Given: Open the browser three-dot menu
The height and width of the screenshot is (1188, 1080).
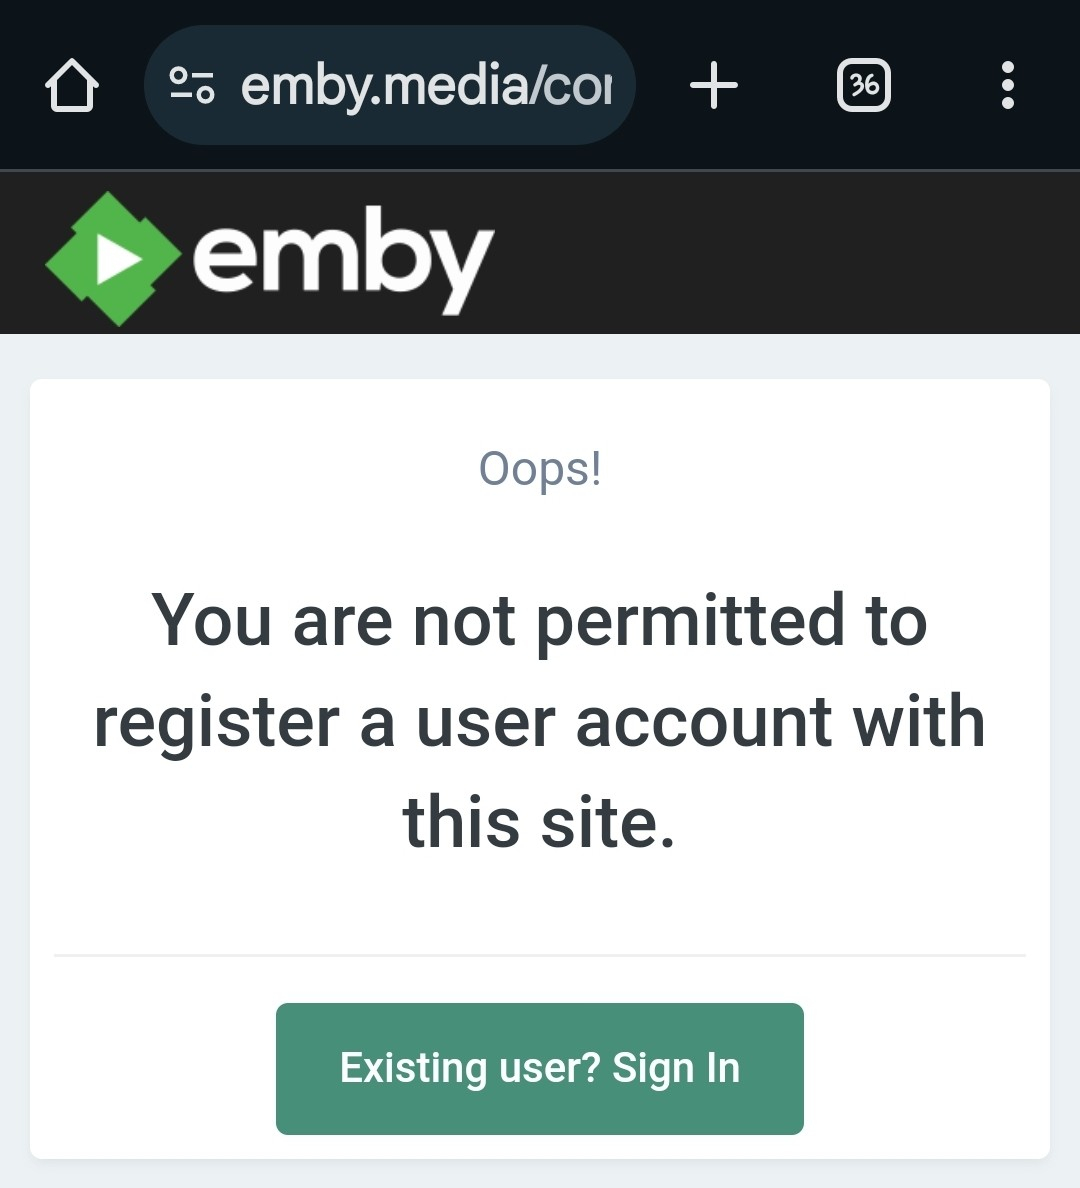Looking at the screenshot, I should coord(1007,86).
